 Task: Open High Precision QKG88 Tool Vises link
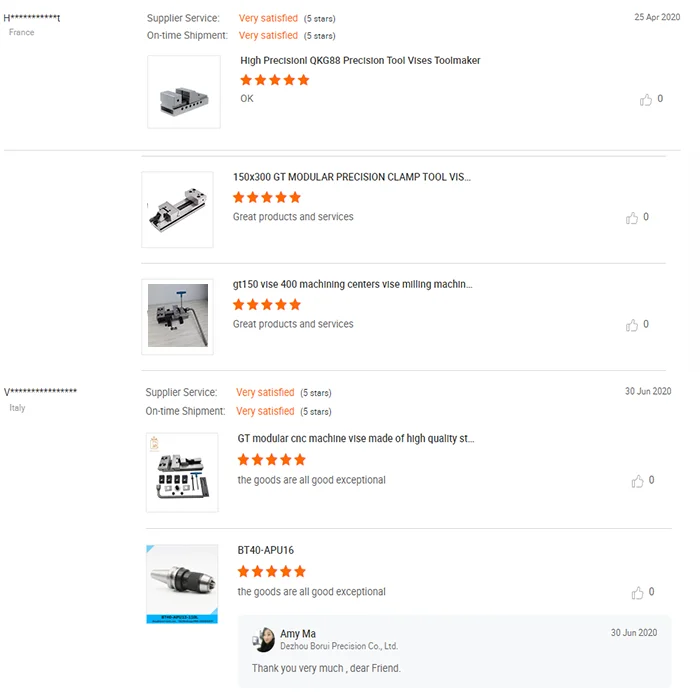tap(360, 61)
